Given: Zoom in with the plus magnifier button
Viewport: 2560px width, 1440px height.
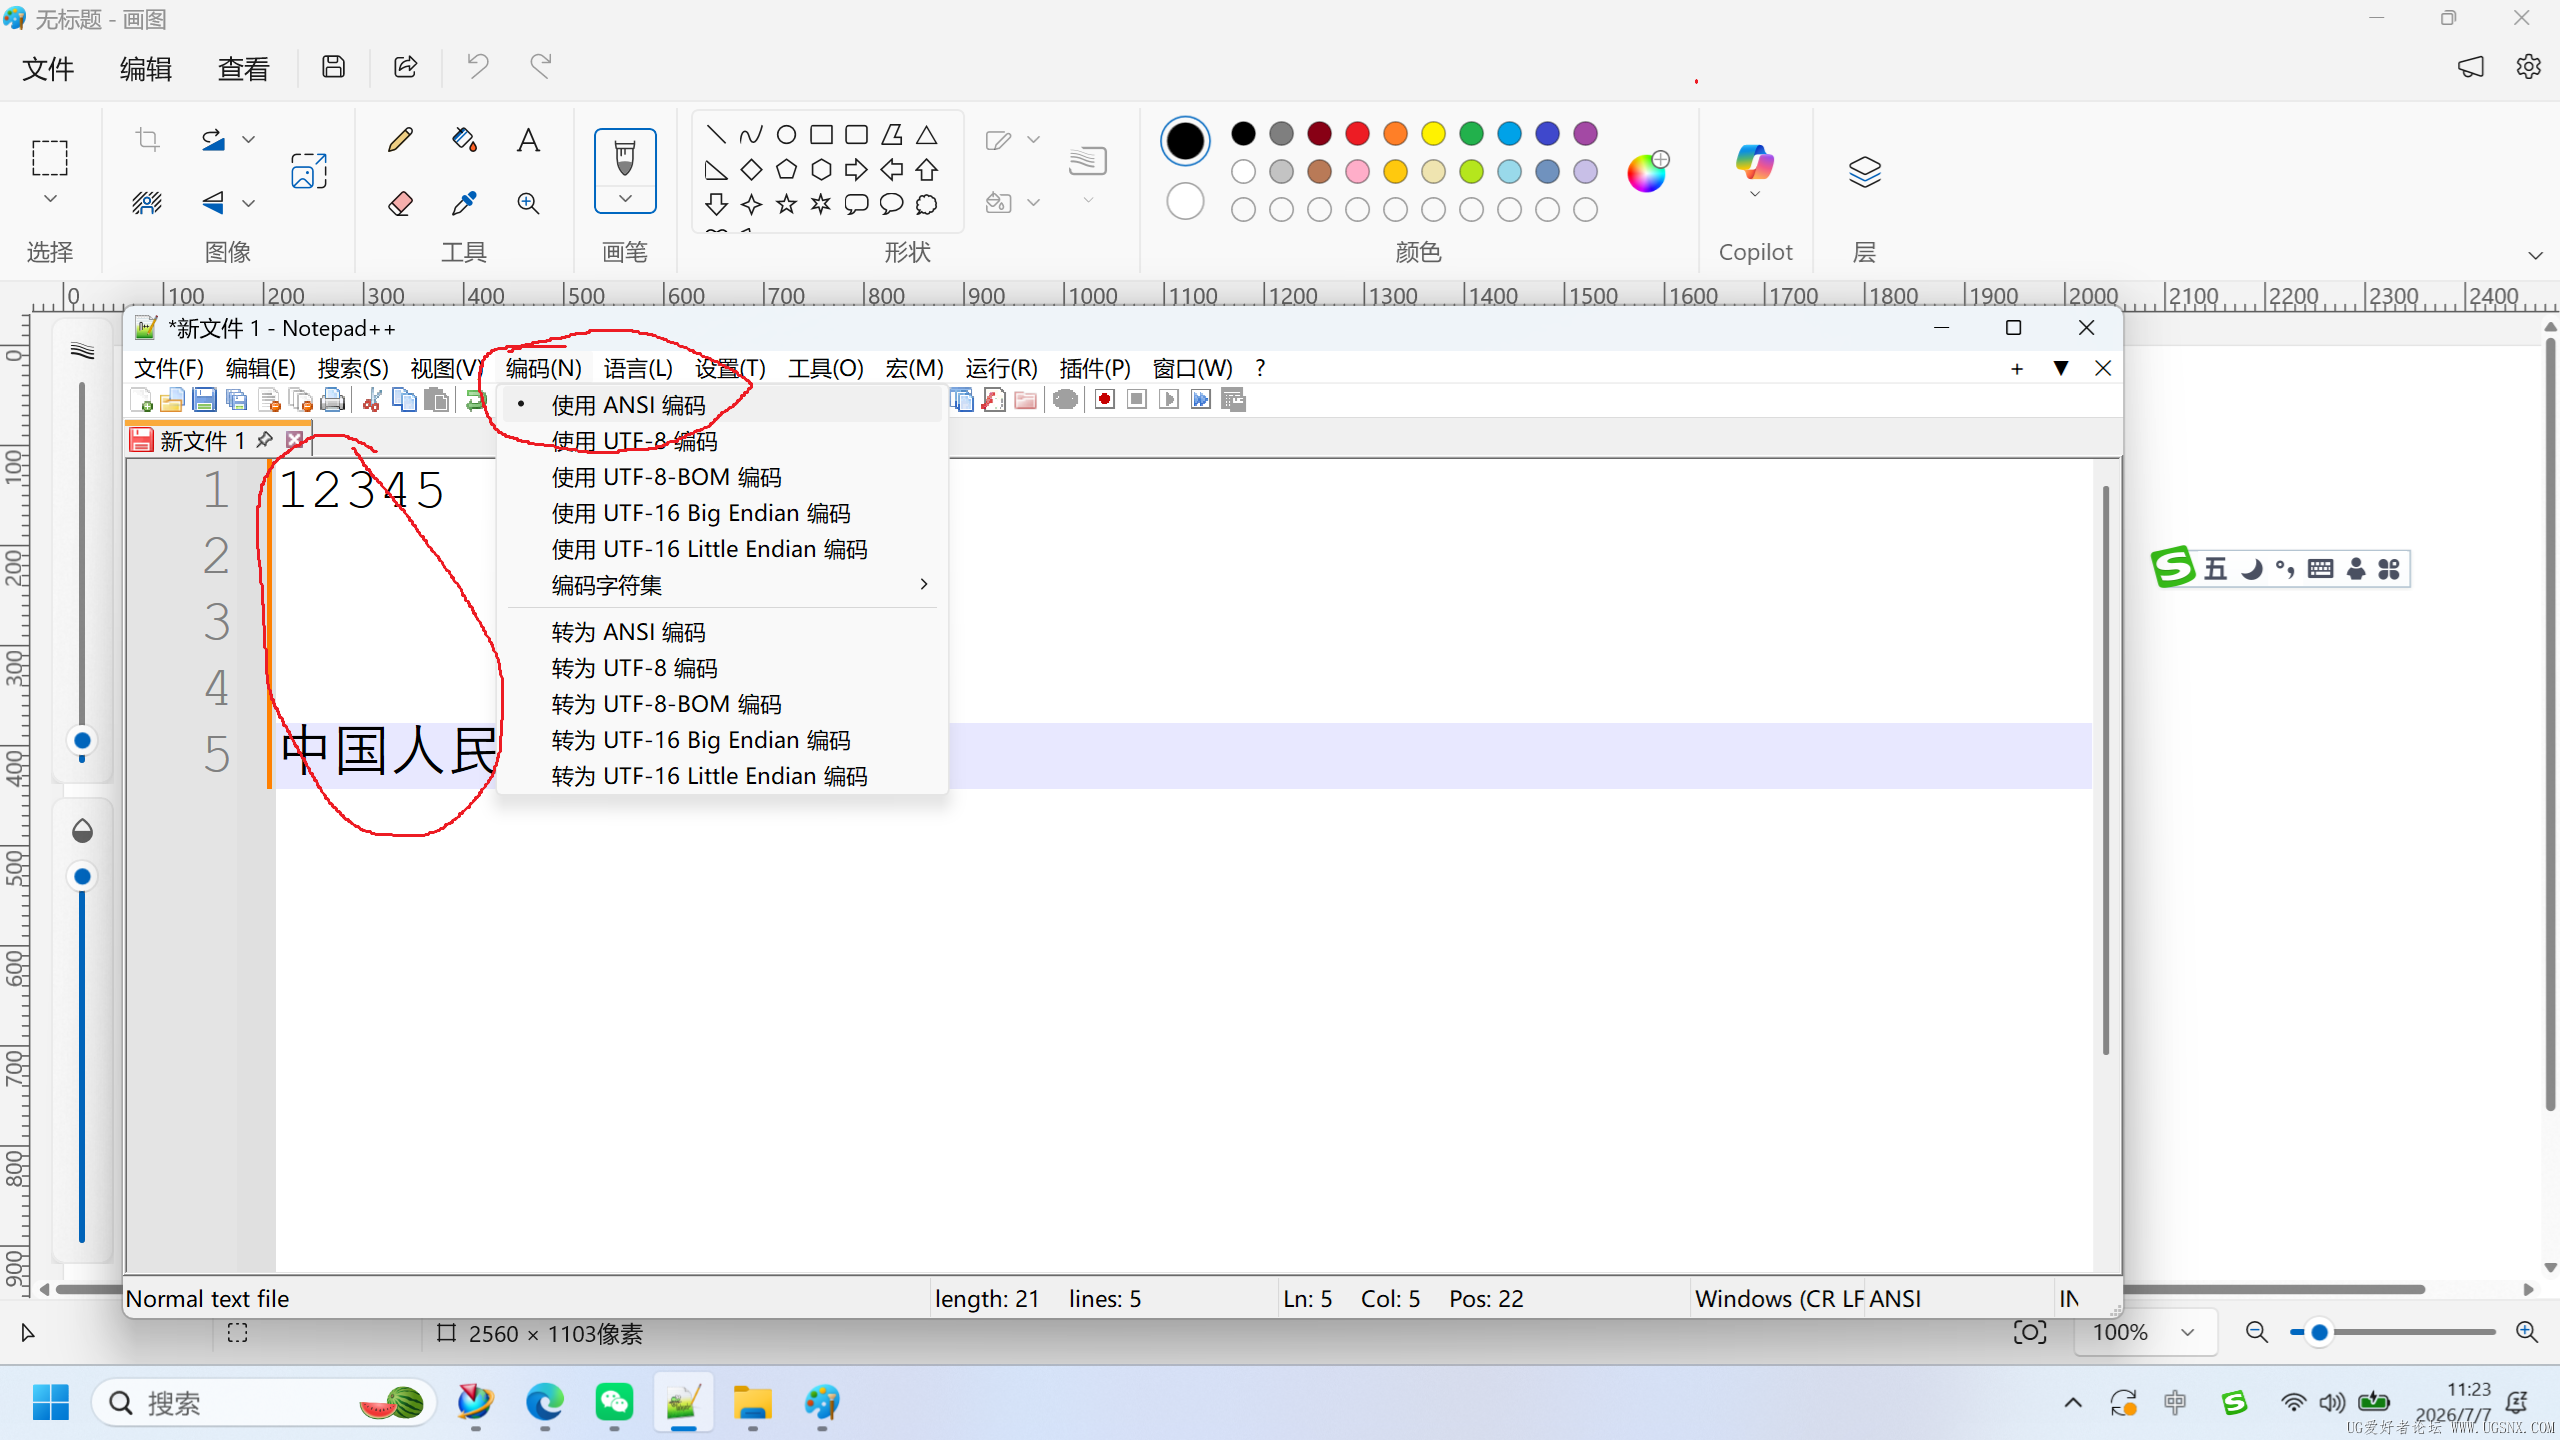Looking at the screenshot, I should 2527,1332.
